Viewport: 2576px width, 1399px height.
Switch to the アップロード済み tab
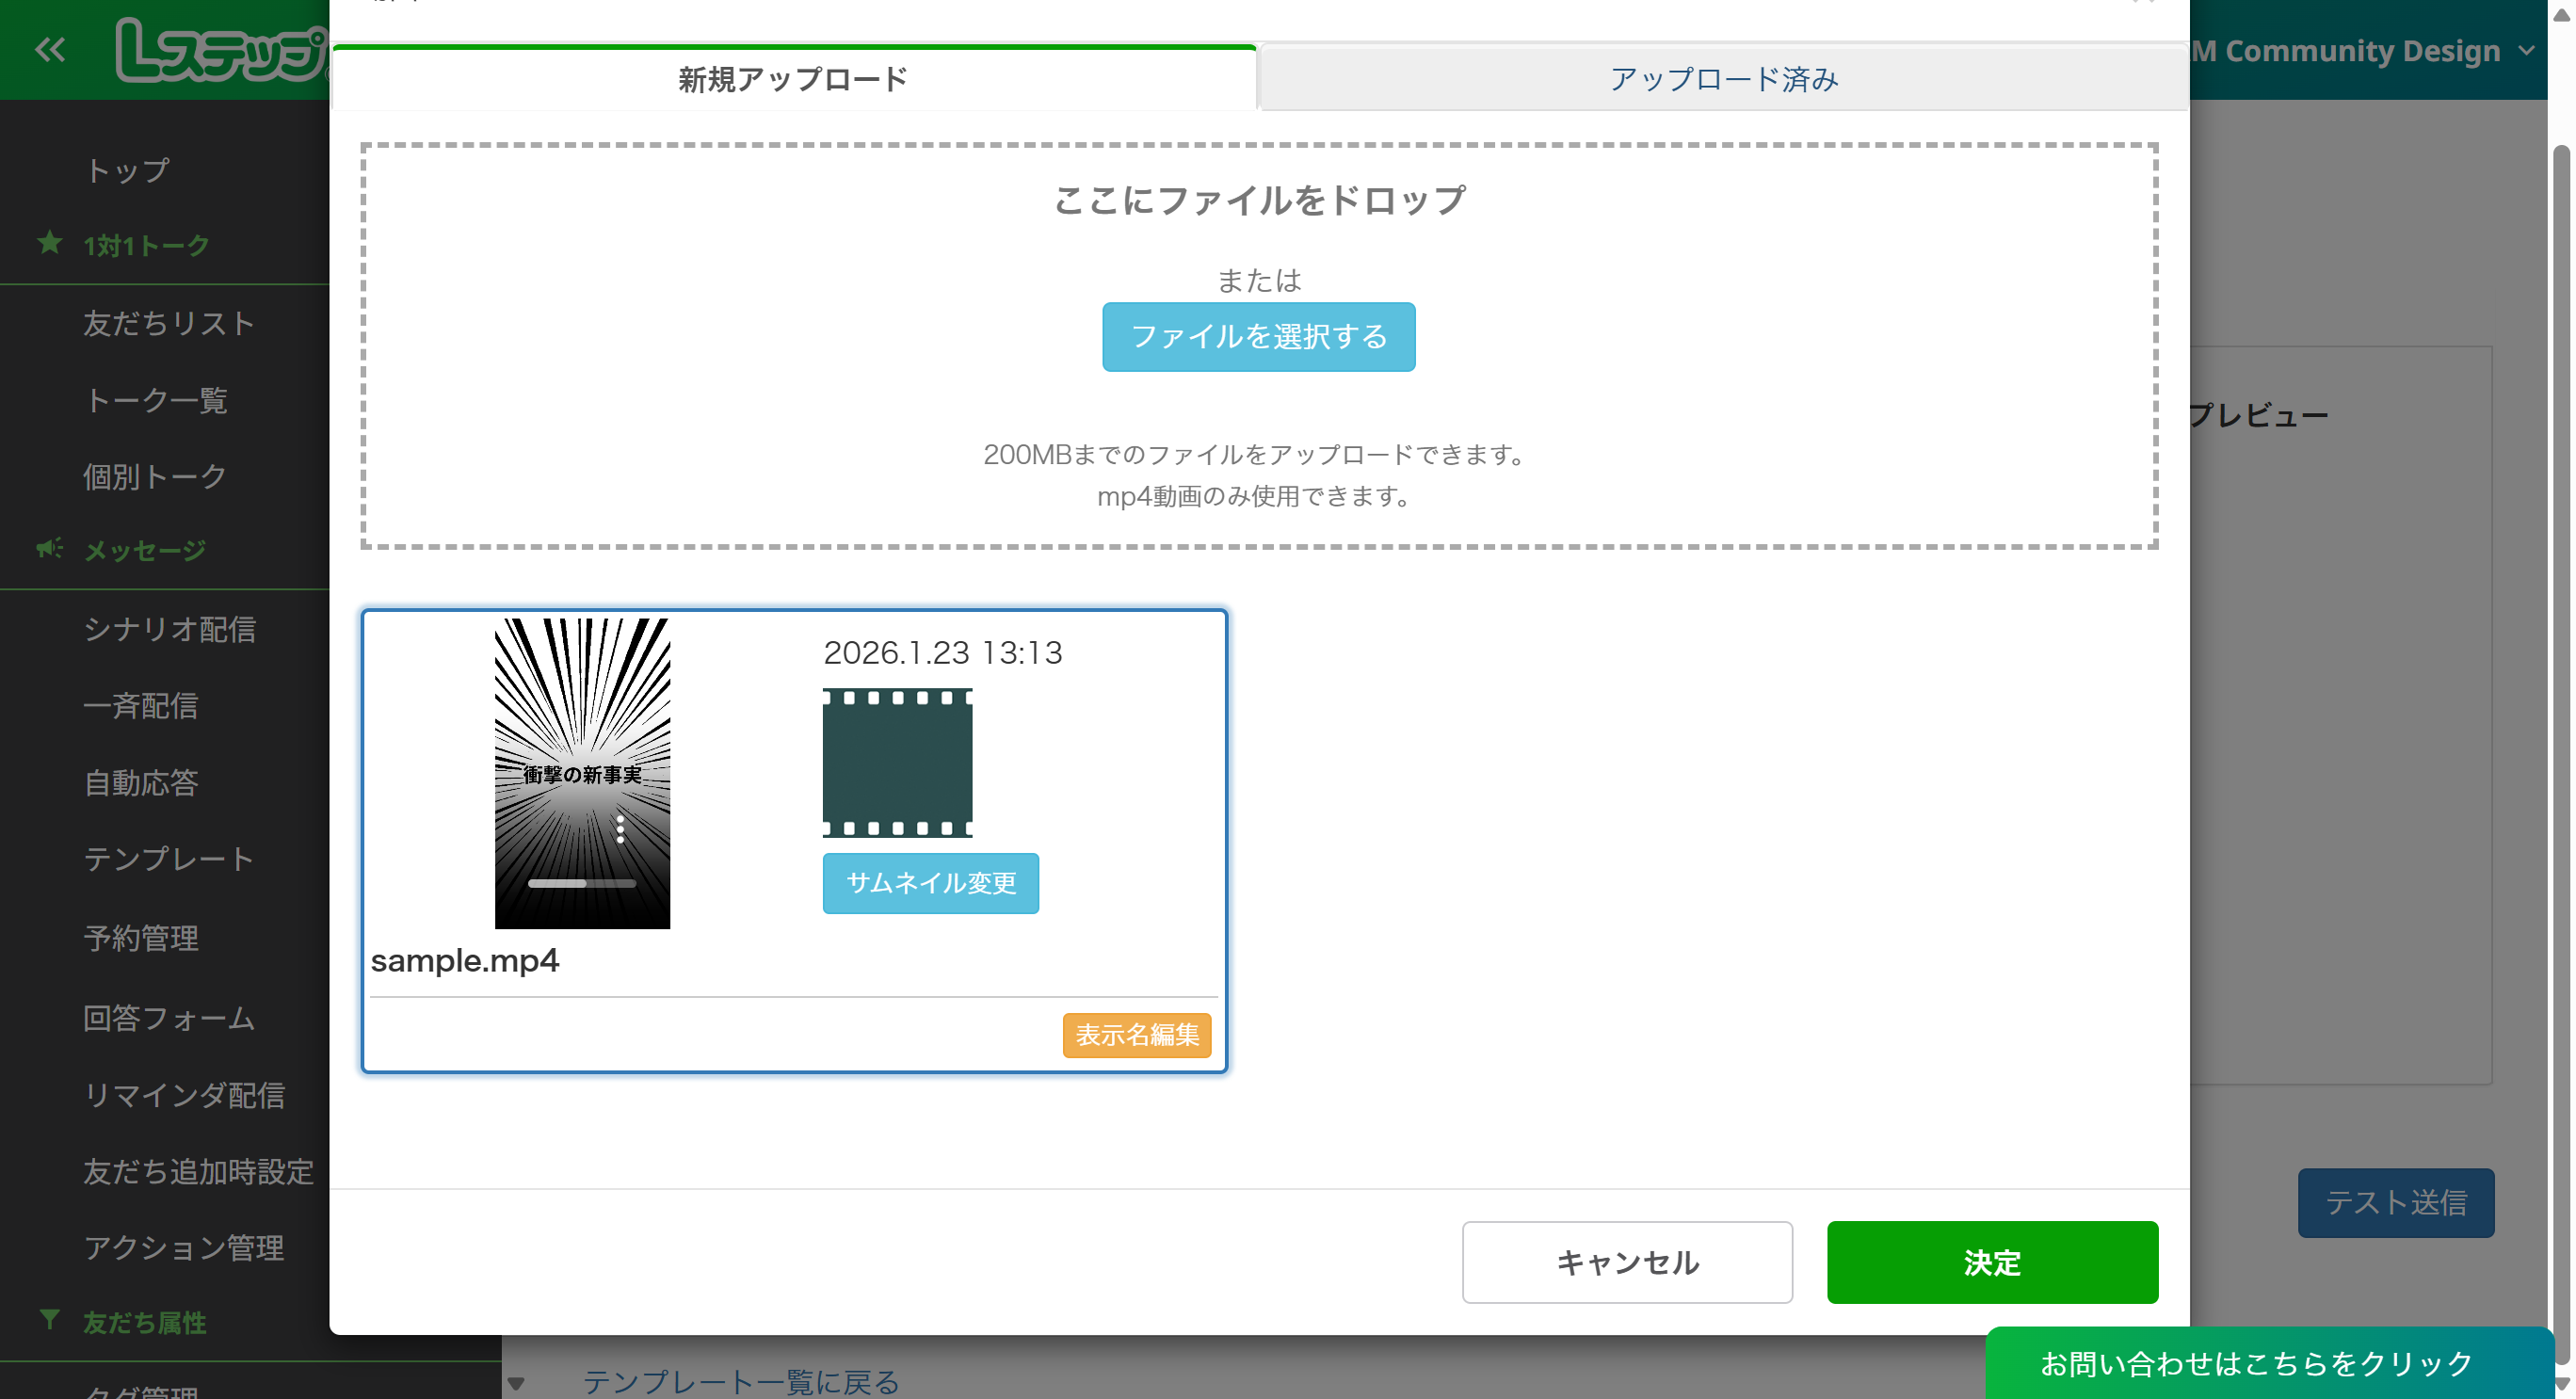pos(1723,79)
